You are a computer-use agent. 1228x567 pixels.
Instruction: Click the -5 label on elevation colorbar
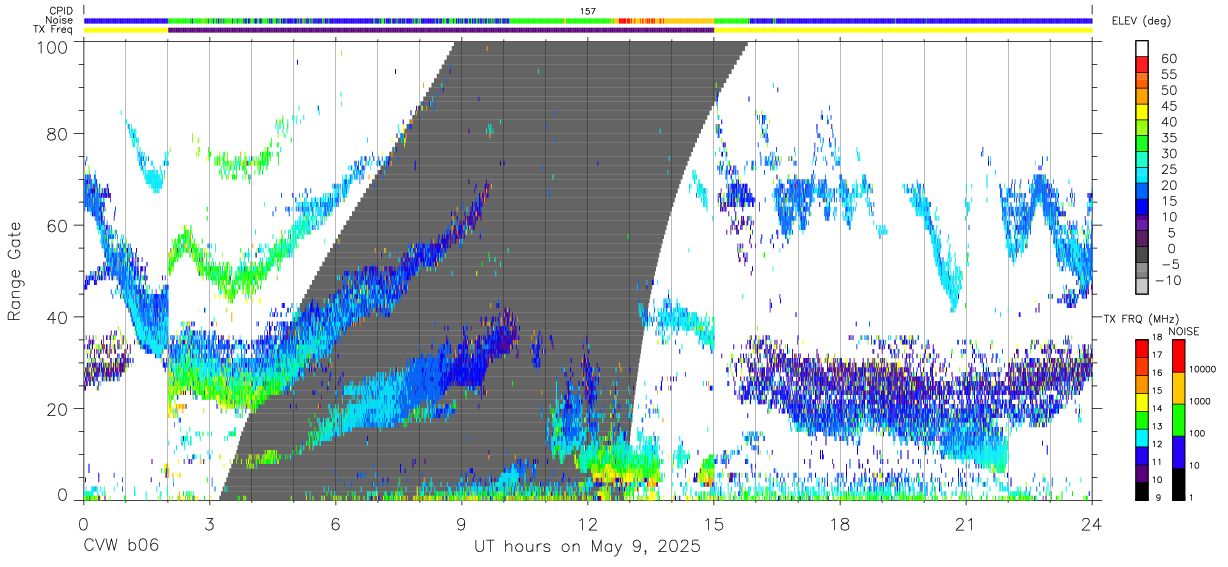1169,265
